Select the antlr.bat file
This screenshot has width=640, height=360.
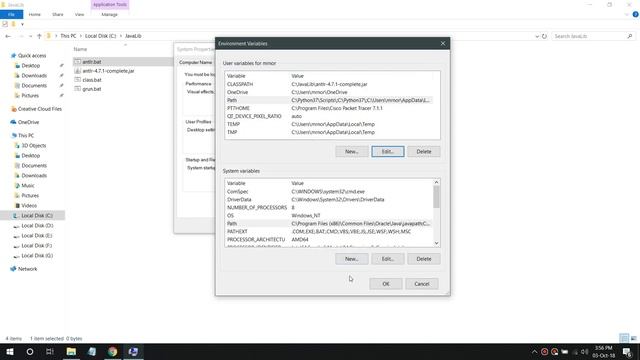tap(91, 62)
